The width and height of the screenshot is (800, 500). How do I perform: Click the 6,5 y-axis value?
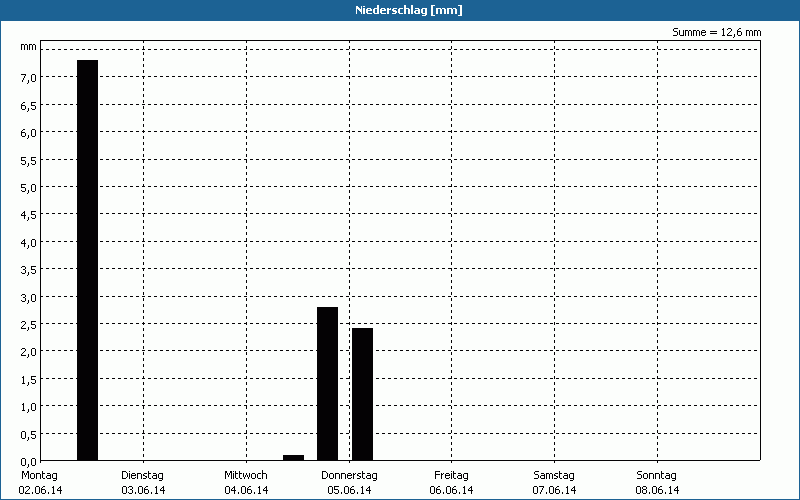coord(28,105)
